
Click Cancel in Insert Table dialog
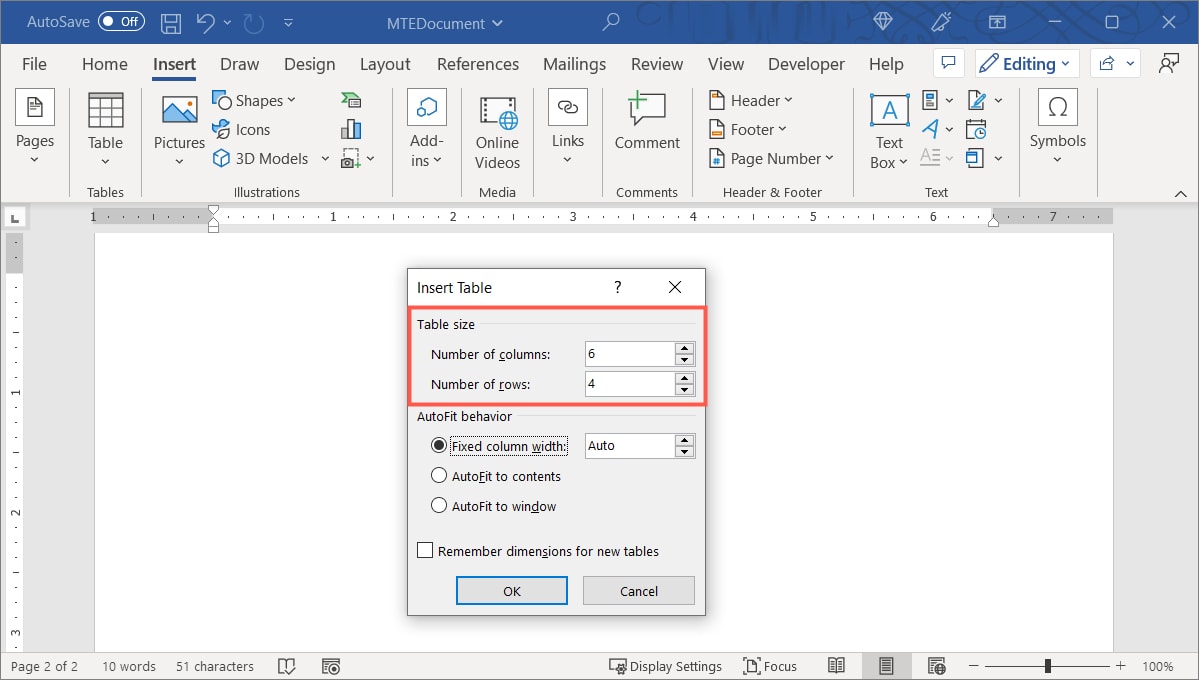[x=638, y=591]
